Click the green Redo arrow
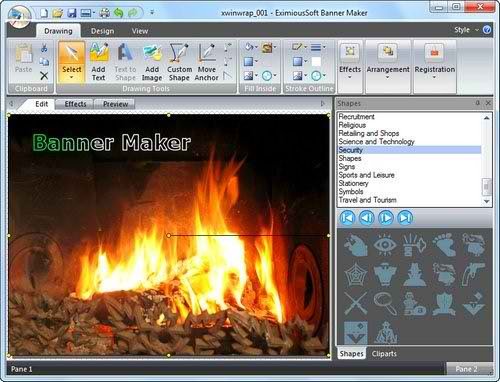The width and height of the screenshot is (500, 382). tap(133, 13)
